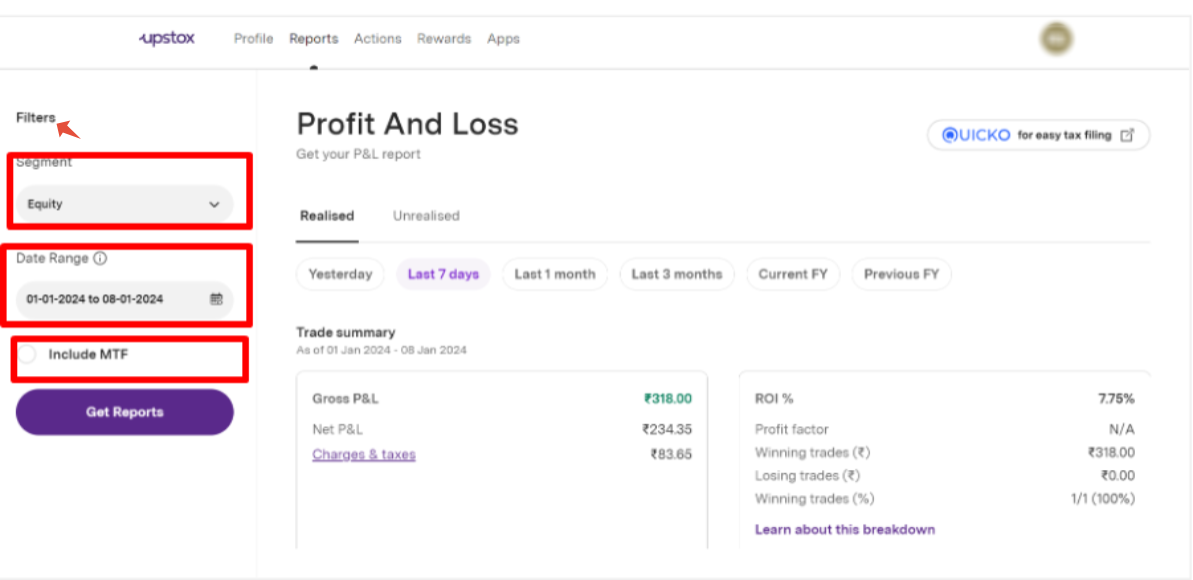This screenshot has height=580, width=1193.
Task: Click the Profit And Loss heading
Action: (x=407, y=124)
